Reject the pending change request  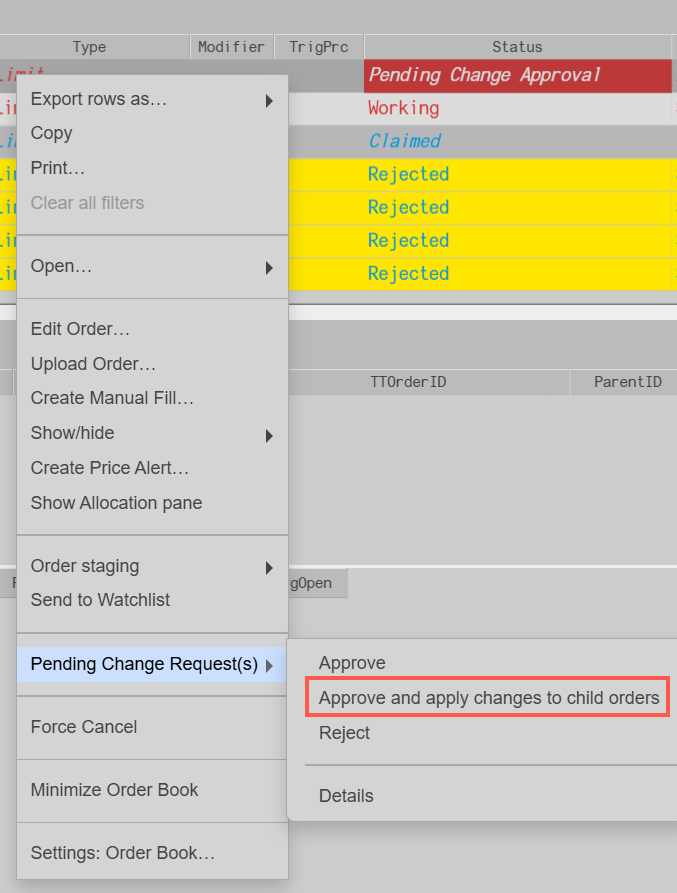[344, 733]
